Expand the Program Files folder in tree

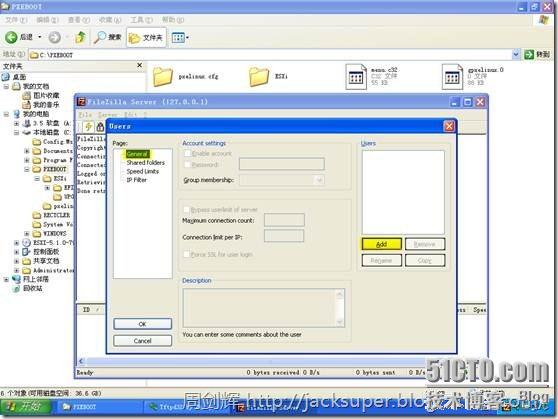(x=27, y=160)
